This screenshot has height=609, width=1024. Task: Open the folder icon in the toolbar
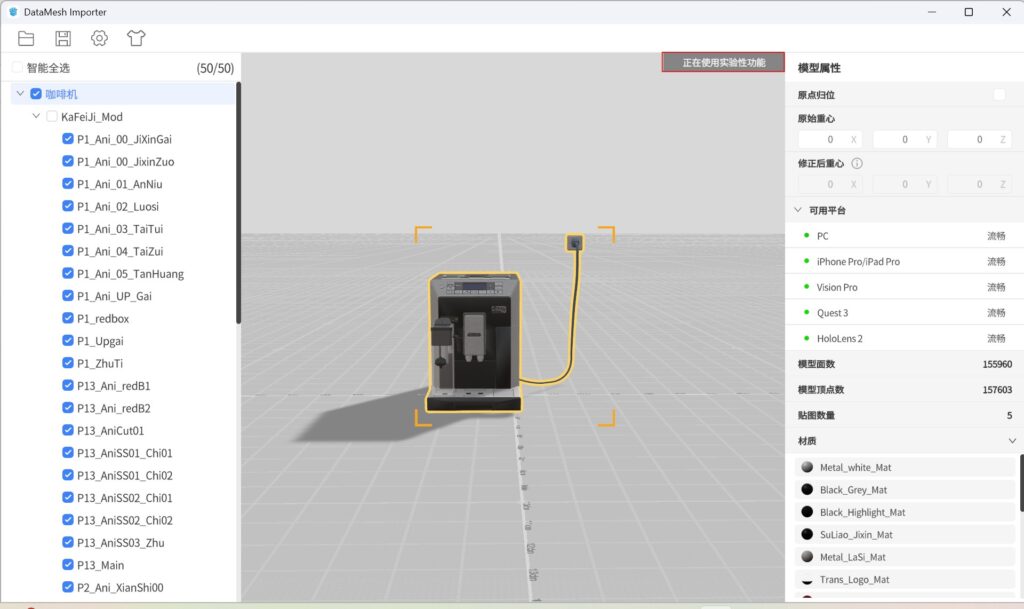click(26, 38)
